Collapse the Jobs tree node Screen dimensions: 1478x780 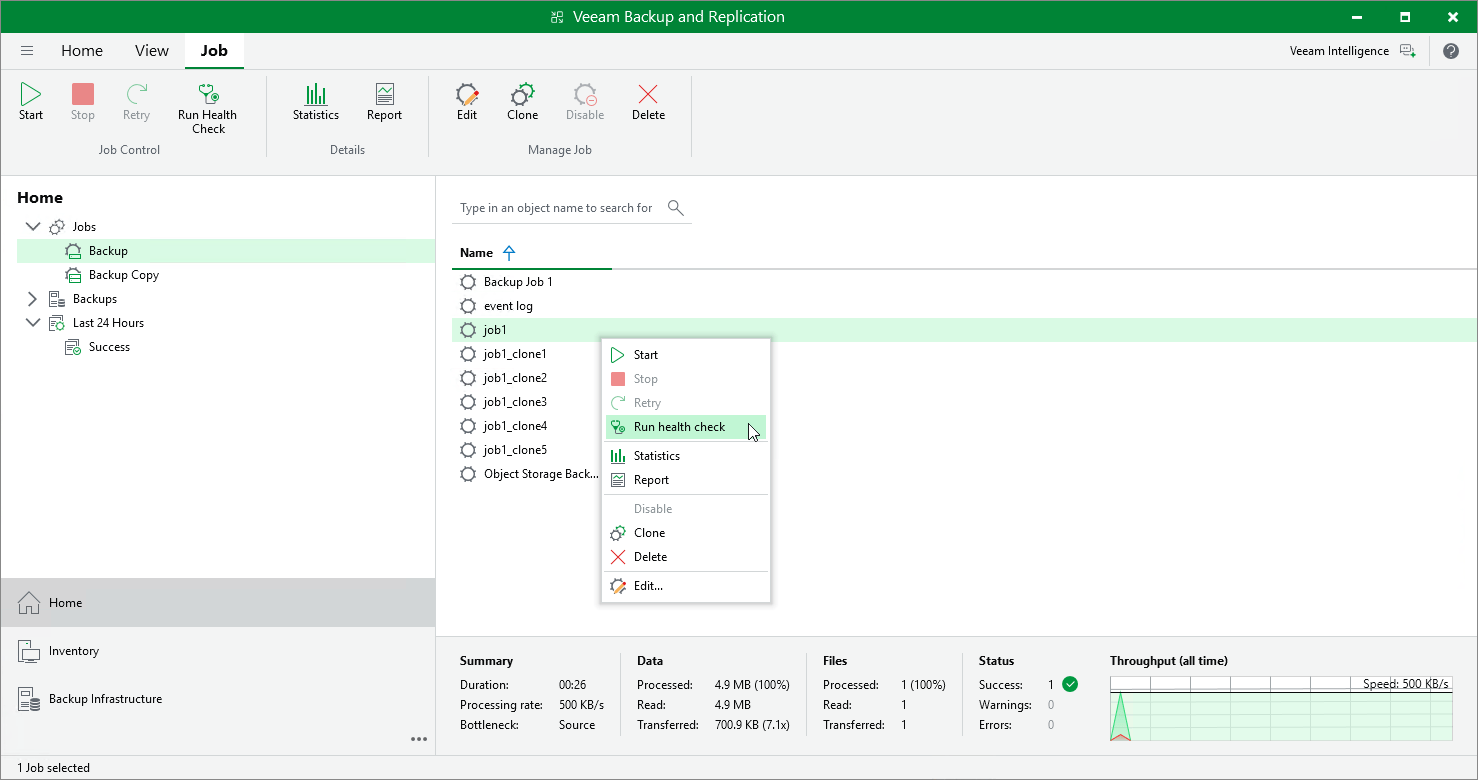coord(33,226)
